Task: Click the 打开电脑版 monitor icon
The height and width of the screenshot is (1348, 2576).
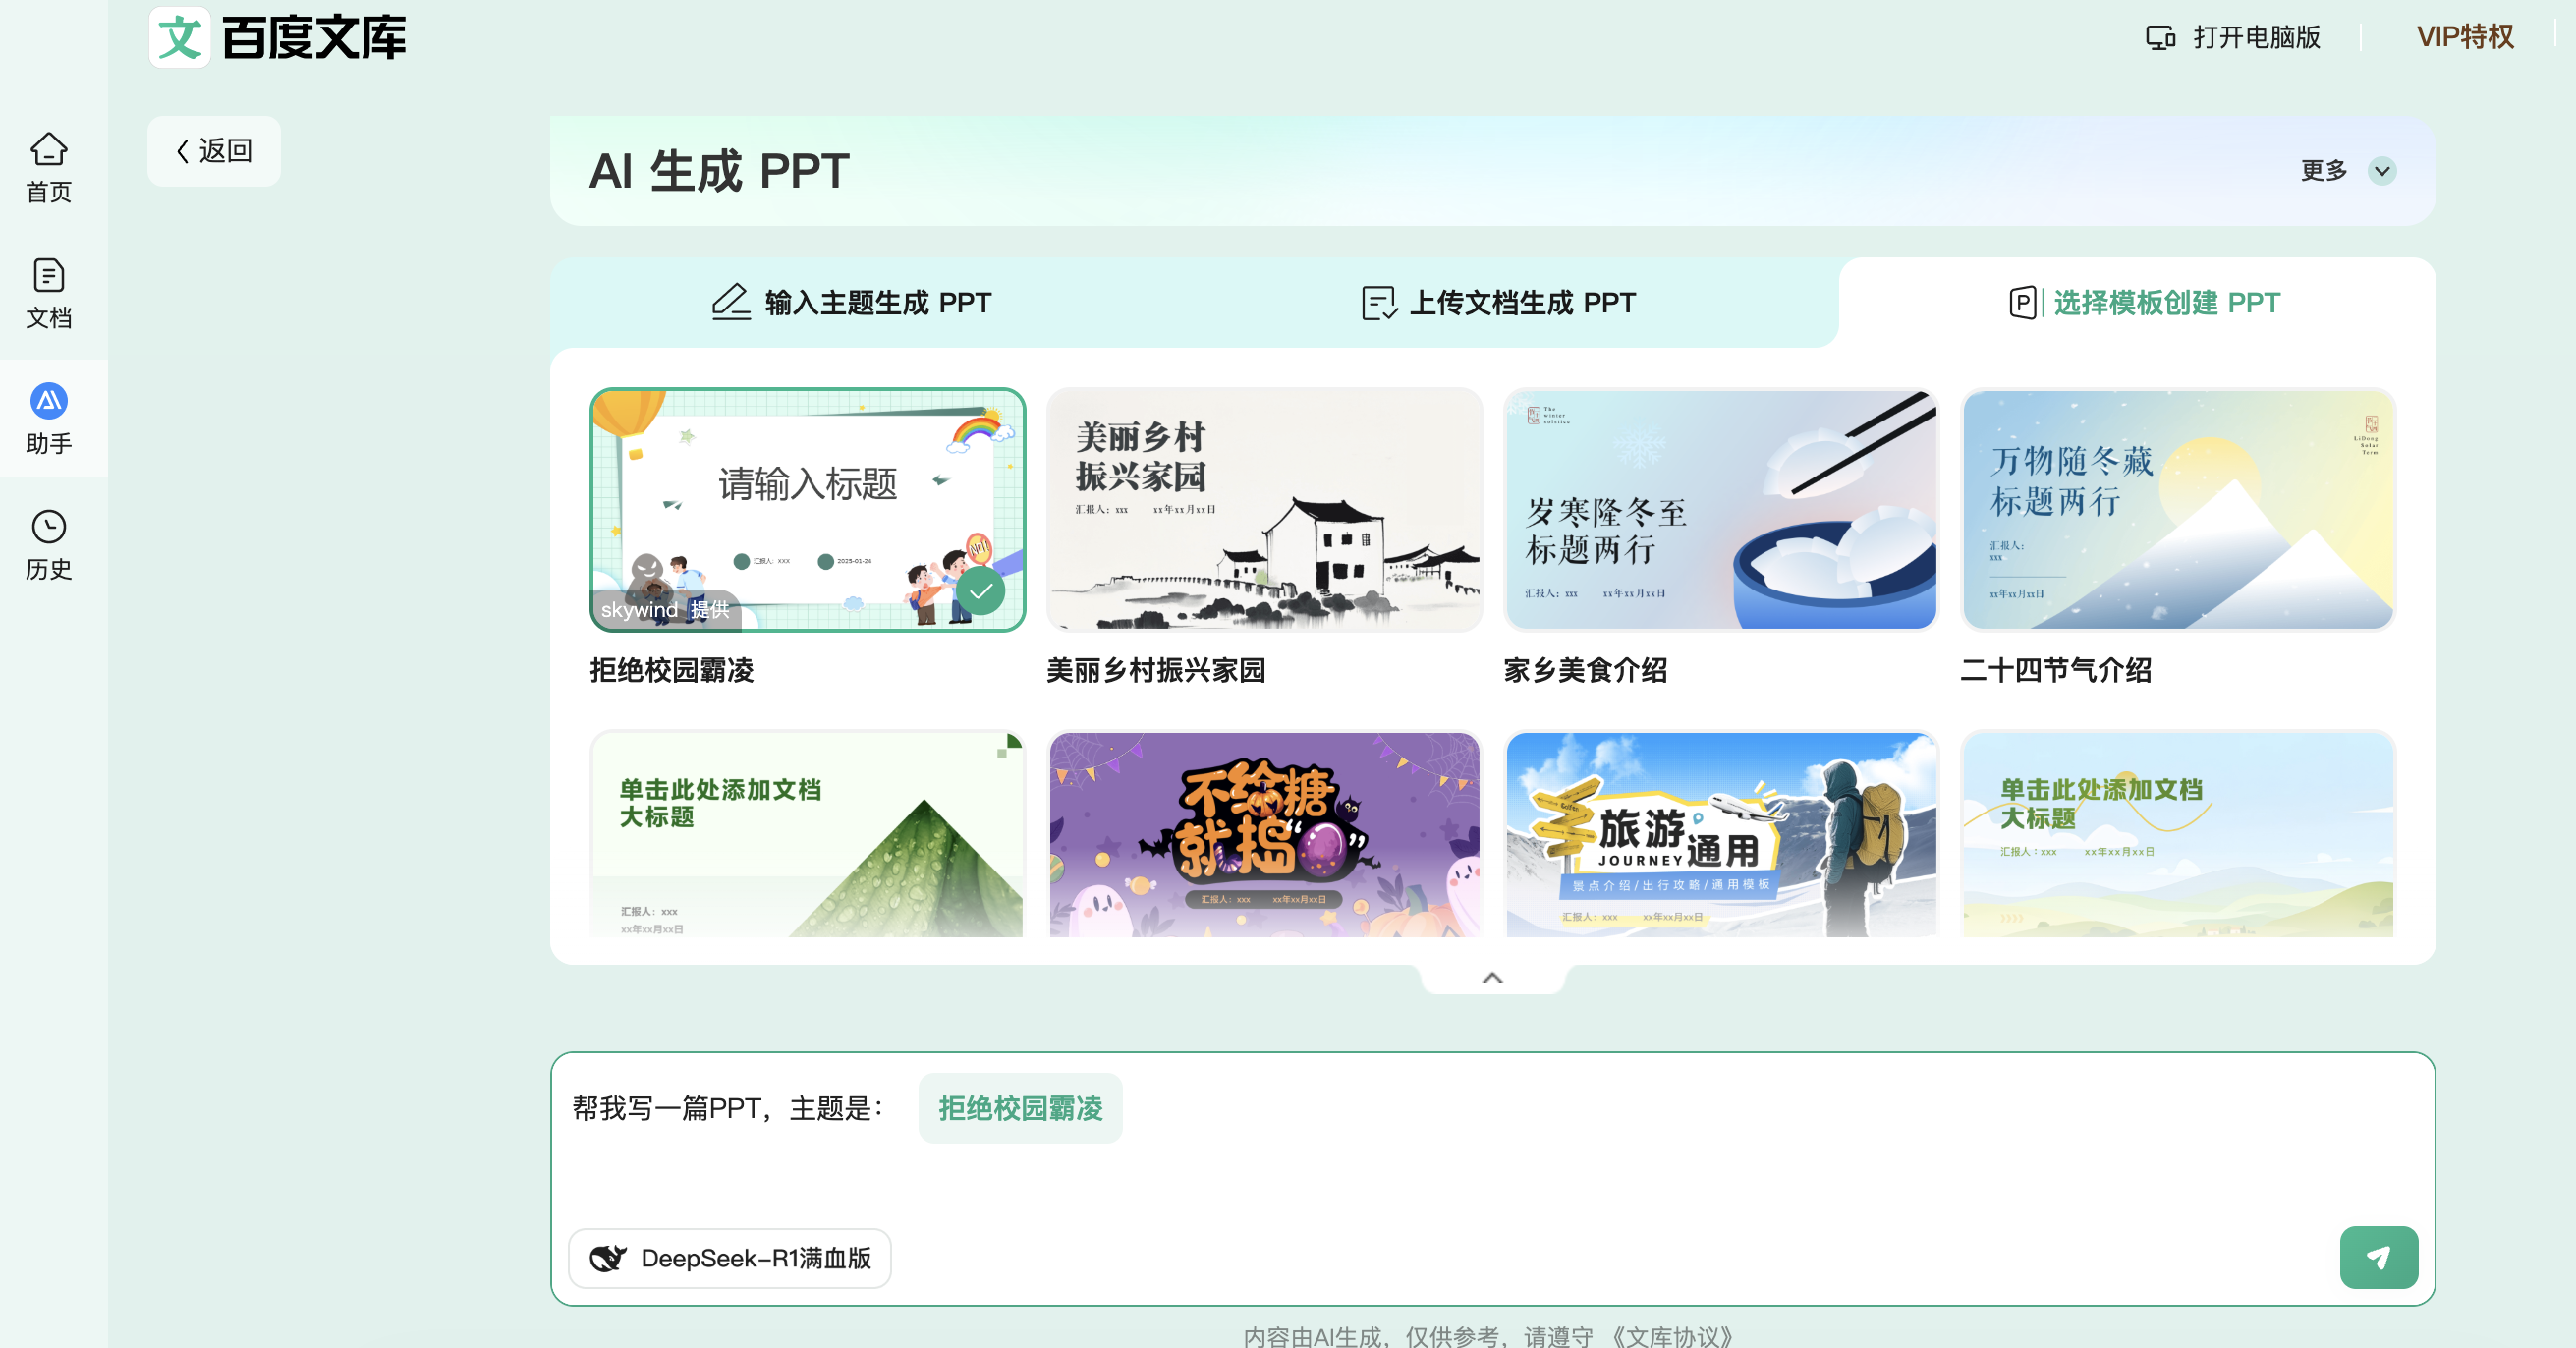Action: pyautogui.click(x=2159, y=38)
